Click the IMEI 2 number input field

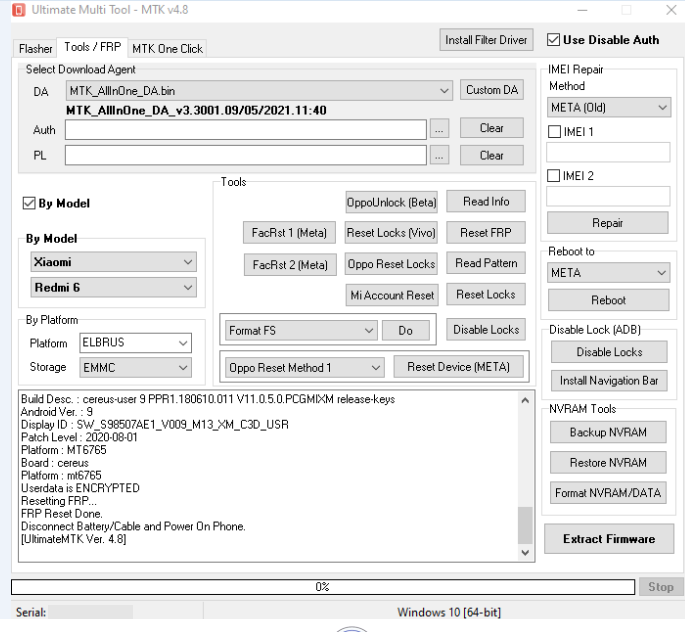pyautogui.click(x=608, y=196)
